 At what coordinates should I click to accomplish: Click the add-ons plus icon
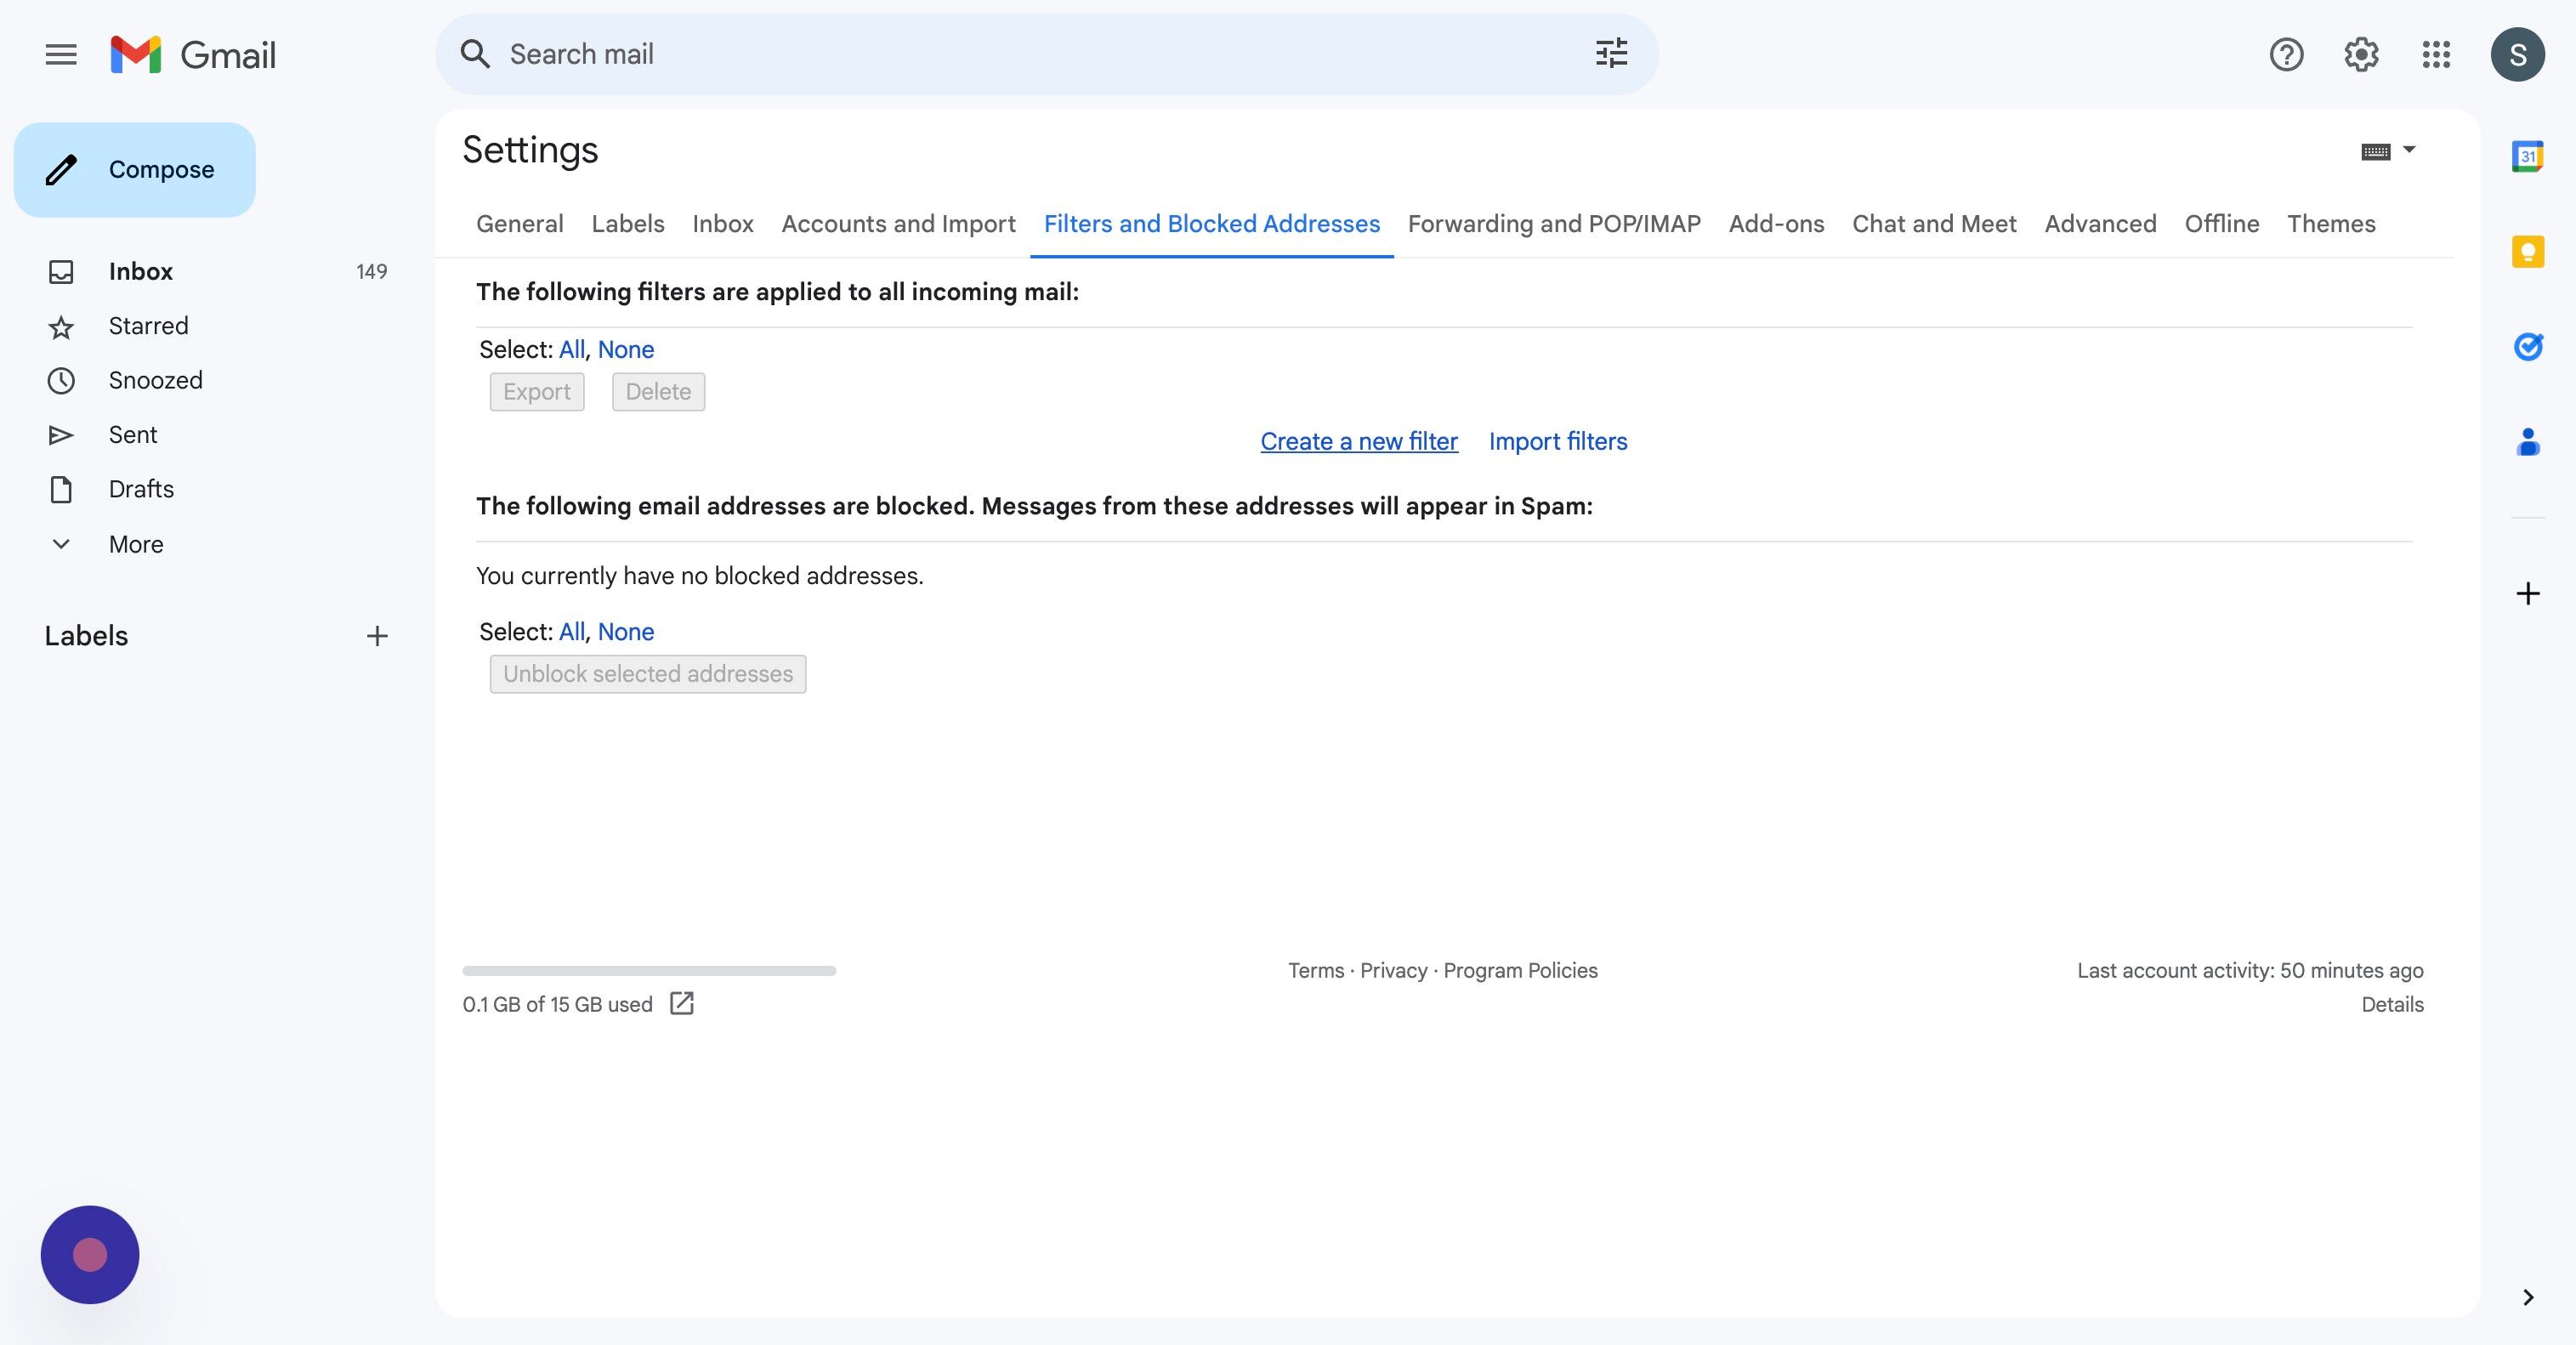(2527, 594)
